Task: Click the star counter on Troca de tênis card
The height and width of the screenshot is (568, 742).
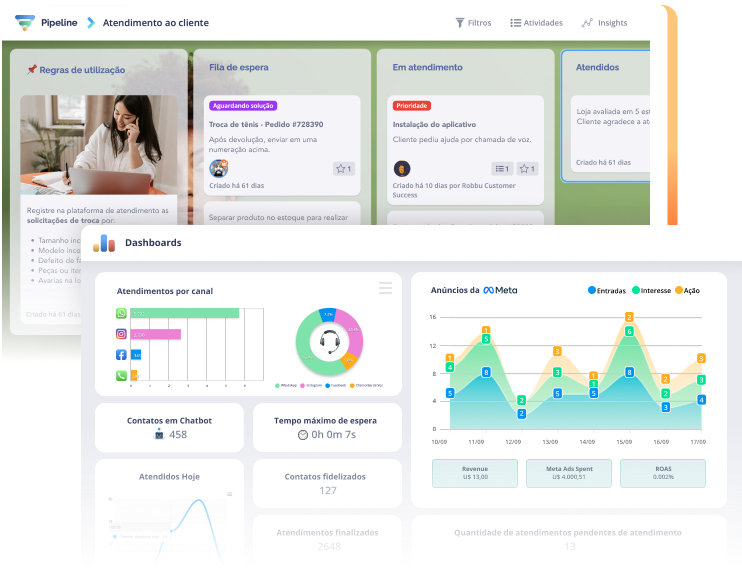Action: [x=344, y=169]
